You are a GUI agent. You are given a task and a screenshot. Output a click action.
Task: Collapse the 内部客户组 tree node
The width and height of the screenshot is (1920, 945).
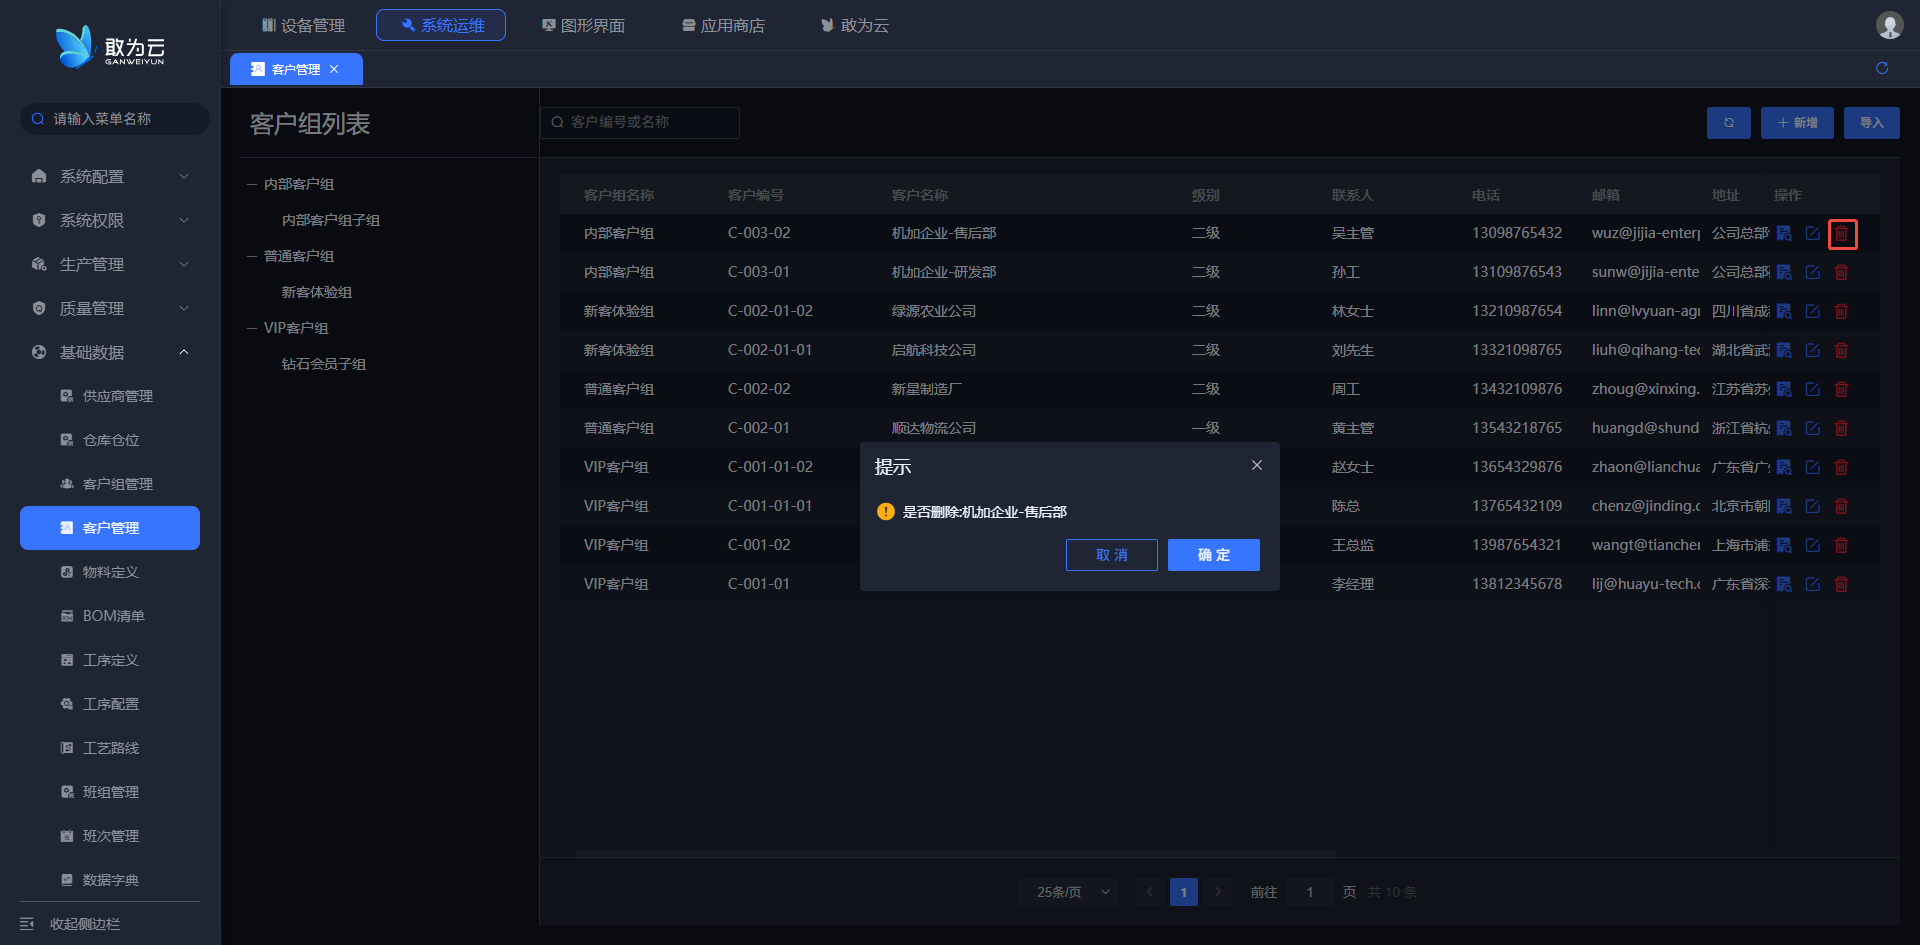[x=253, y=184]
